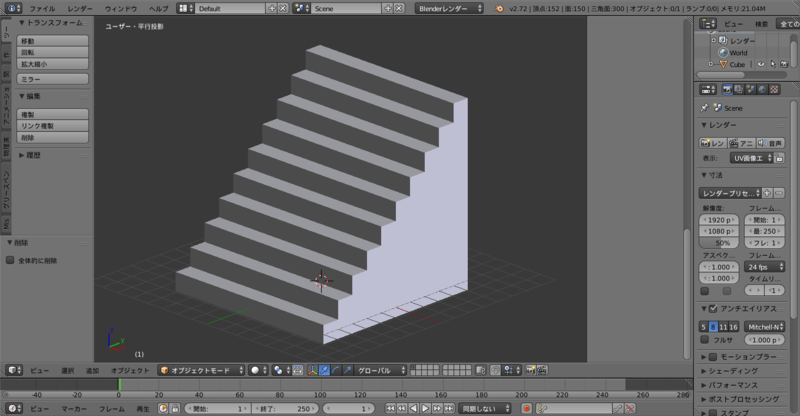
Task: Enable フルサ full sample checkbox
Action: tap(705, 339)
